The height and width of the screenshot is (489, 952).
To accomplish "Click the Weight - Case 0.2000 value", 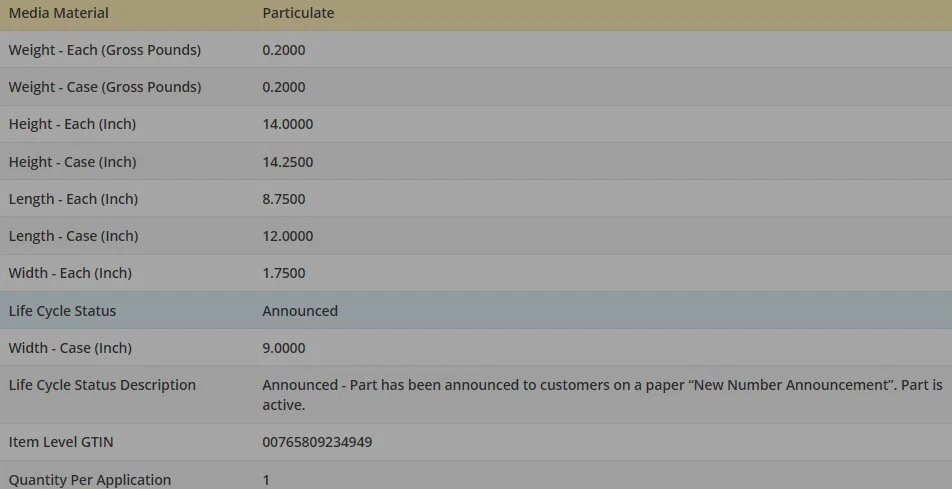I will pyautogui.click(x=284, y=87).
